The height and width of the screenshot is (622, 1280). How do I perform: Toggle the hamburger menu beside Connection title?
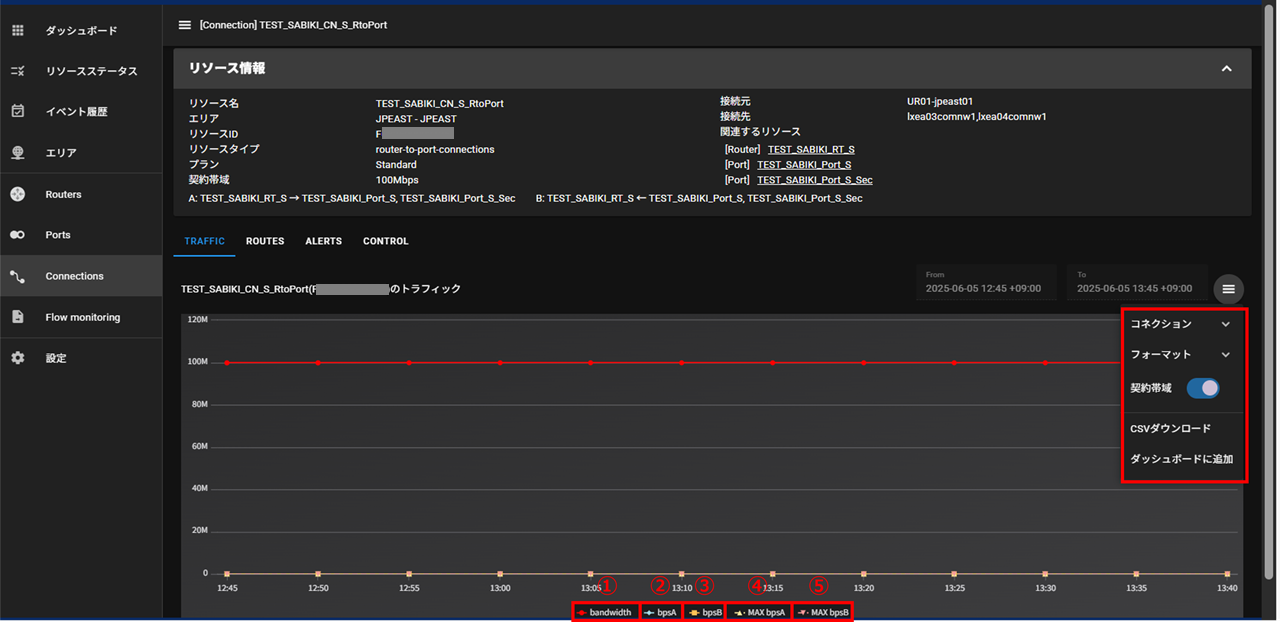point(184,25)
